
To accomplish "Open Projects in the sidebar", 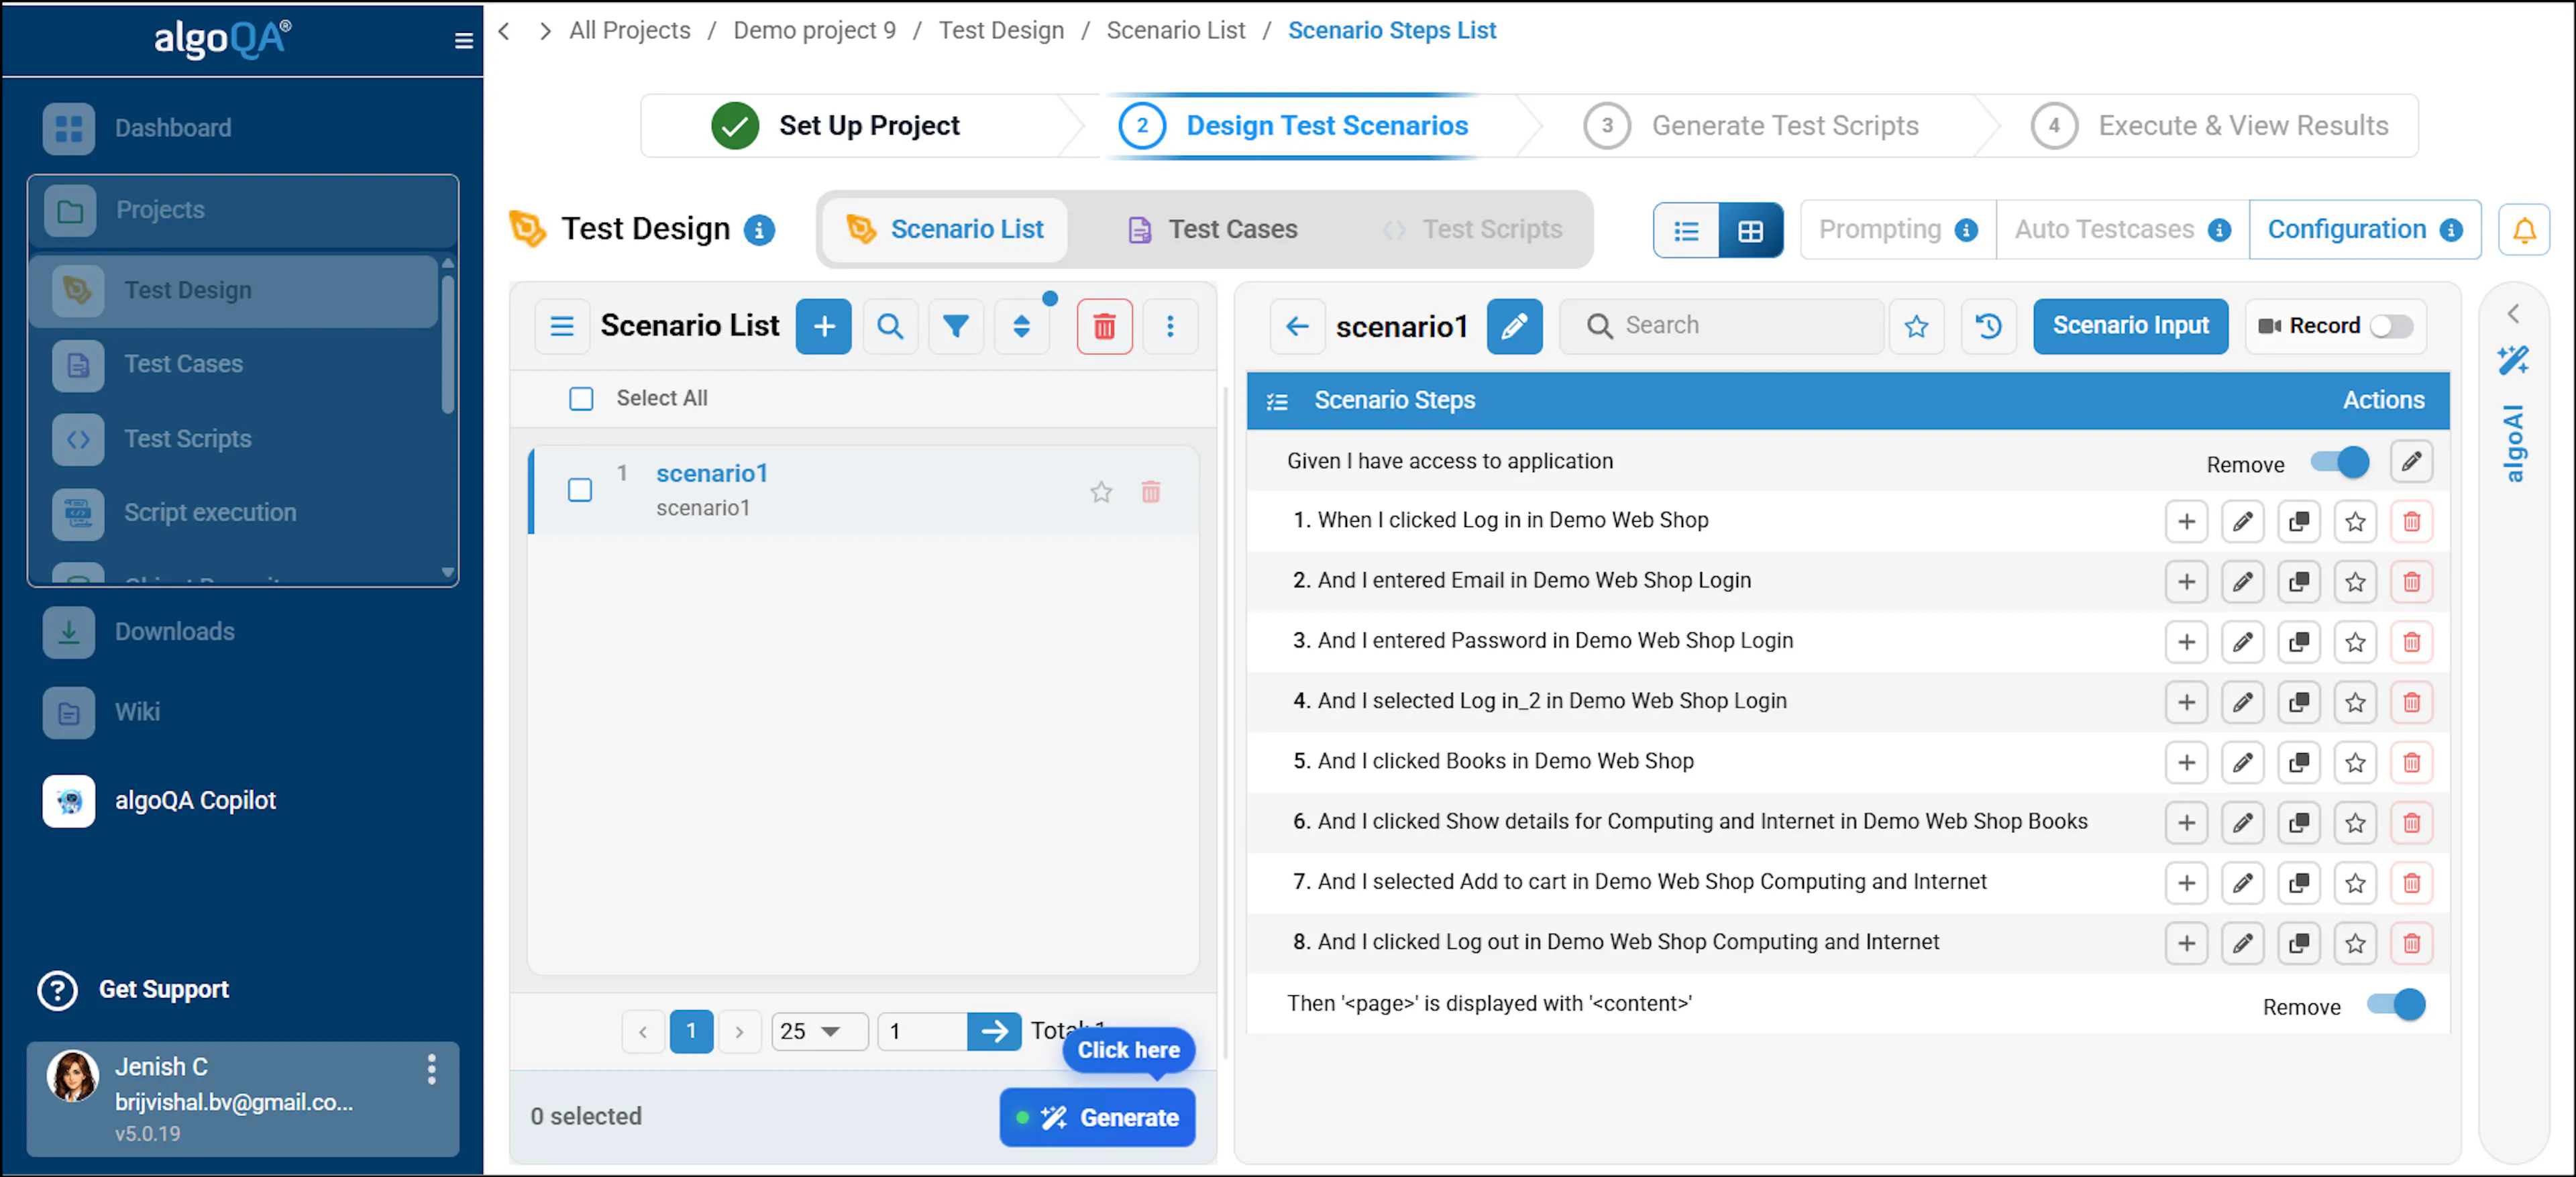I will [243, 210].
